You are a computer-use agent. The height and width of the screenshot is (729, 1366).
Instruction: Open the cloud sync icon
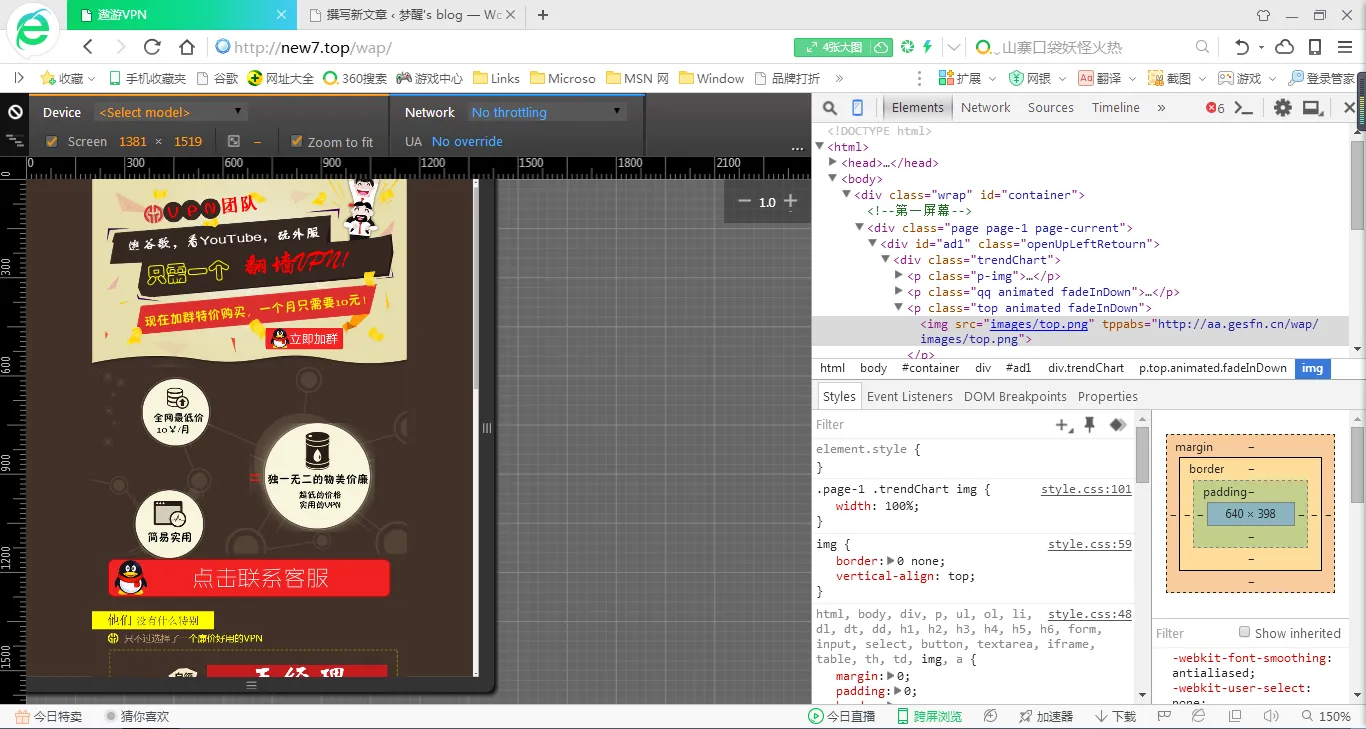click(1285, 47)
